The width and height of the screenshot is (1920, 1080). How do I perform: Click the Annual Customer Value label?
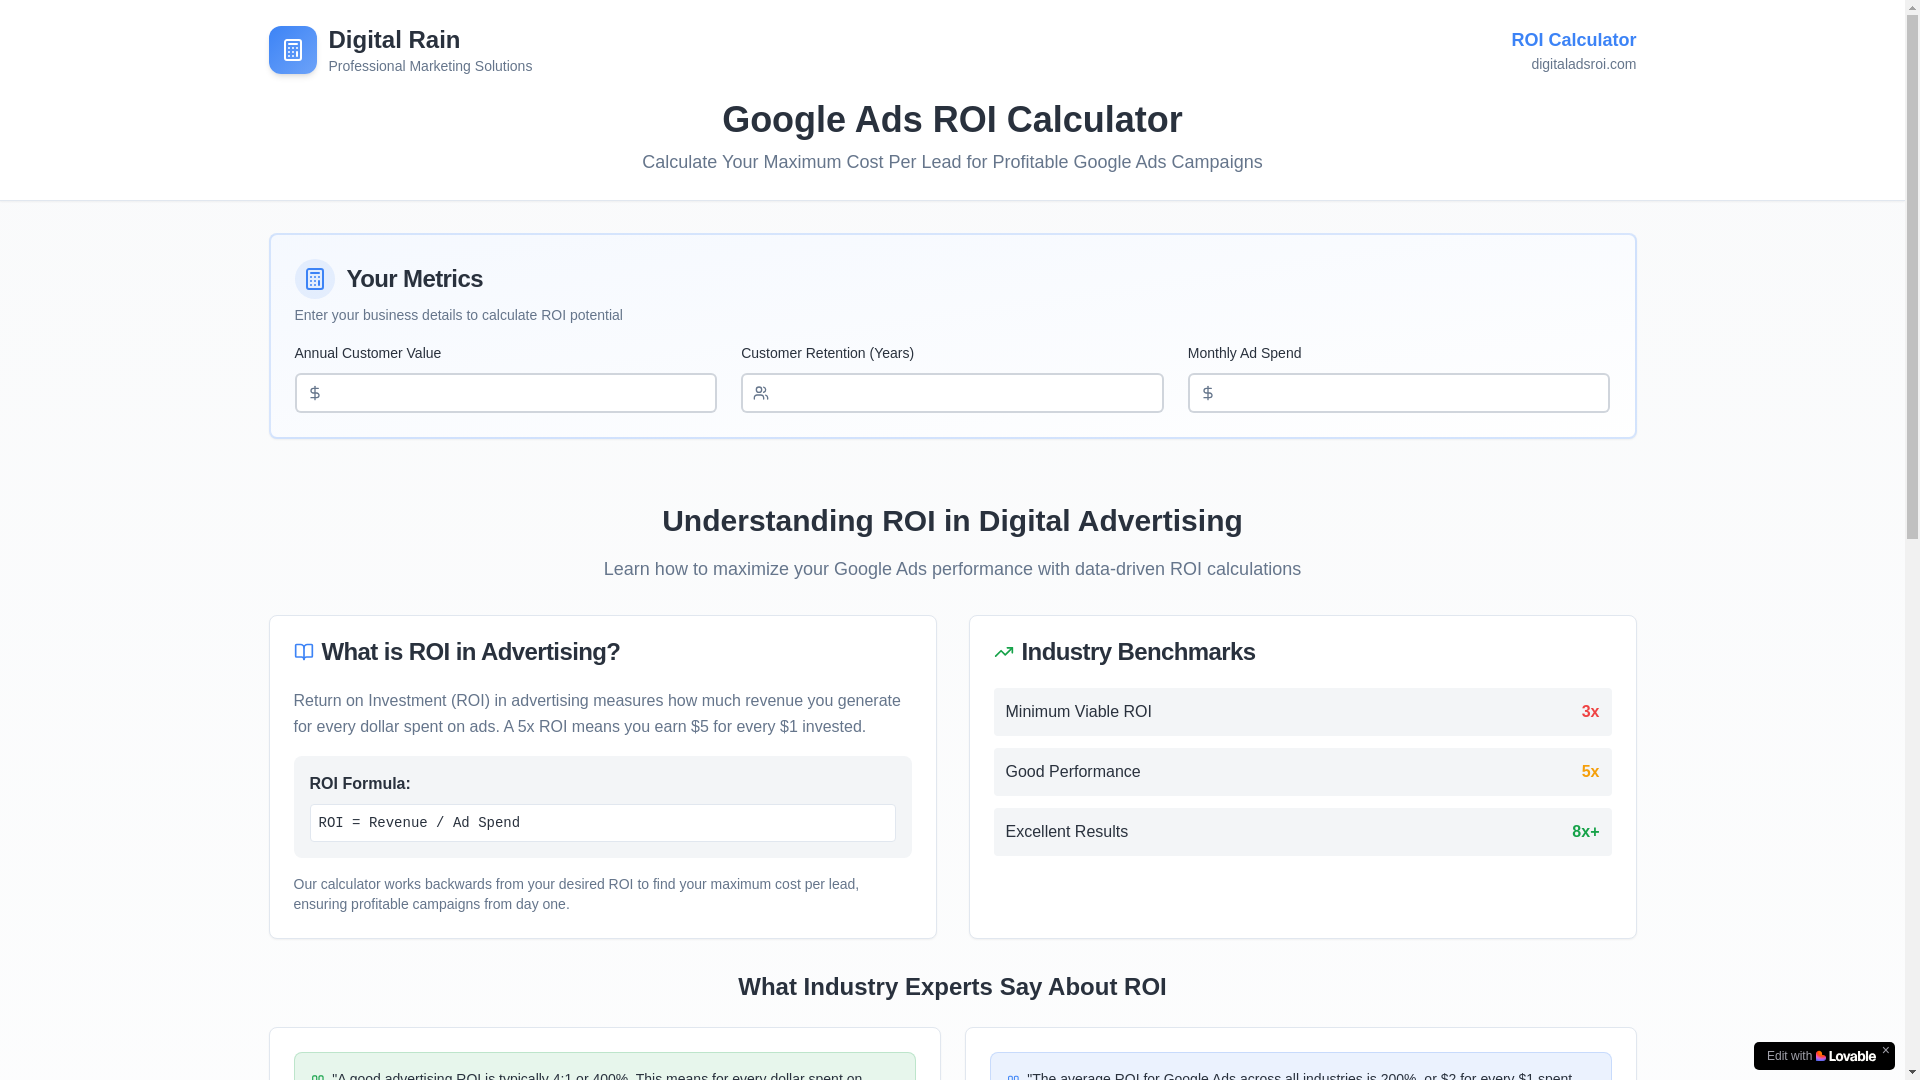[367, 353]
